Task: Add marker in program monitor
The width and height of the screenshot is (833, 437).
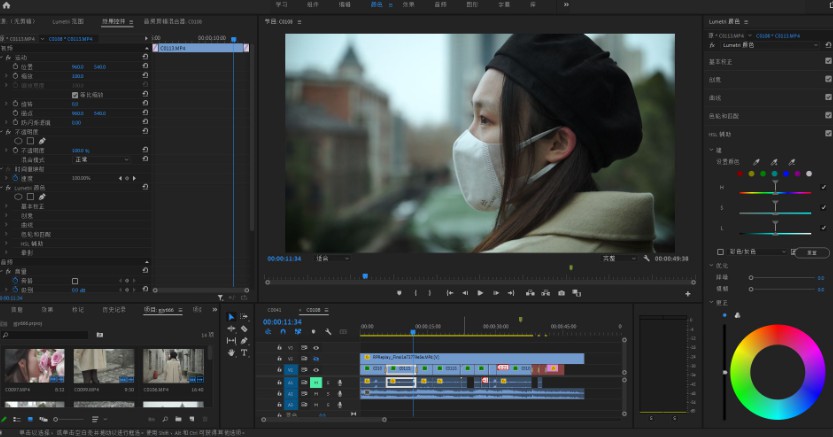Action: click(399, 293)
